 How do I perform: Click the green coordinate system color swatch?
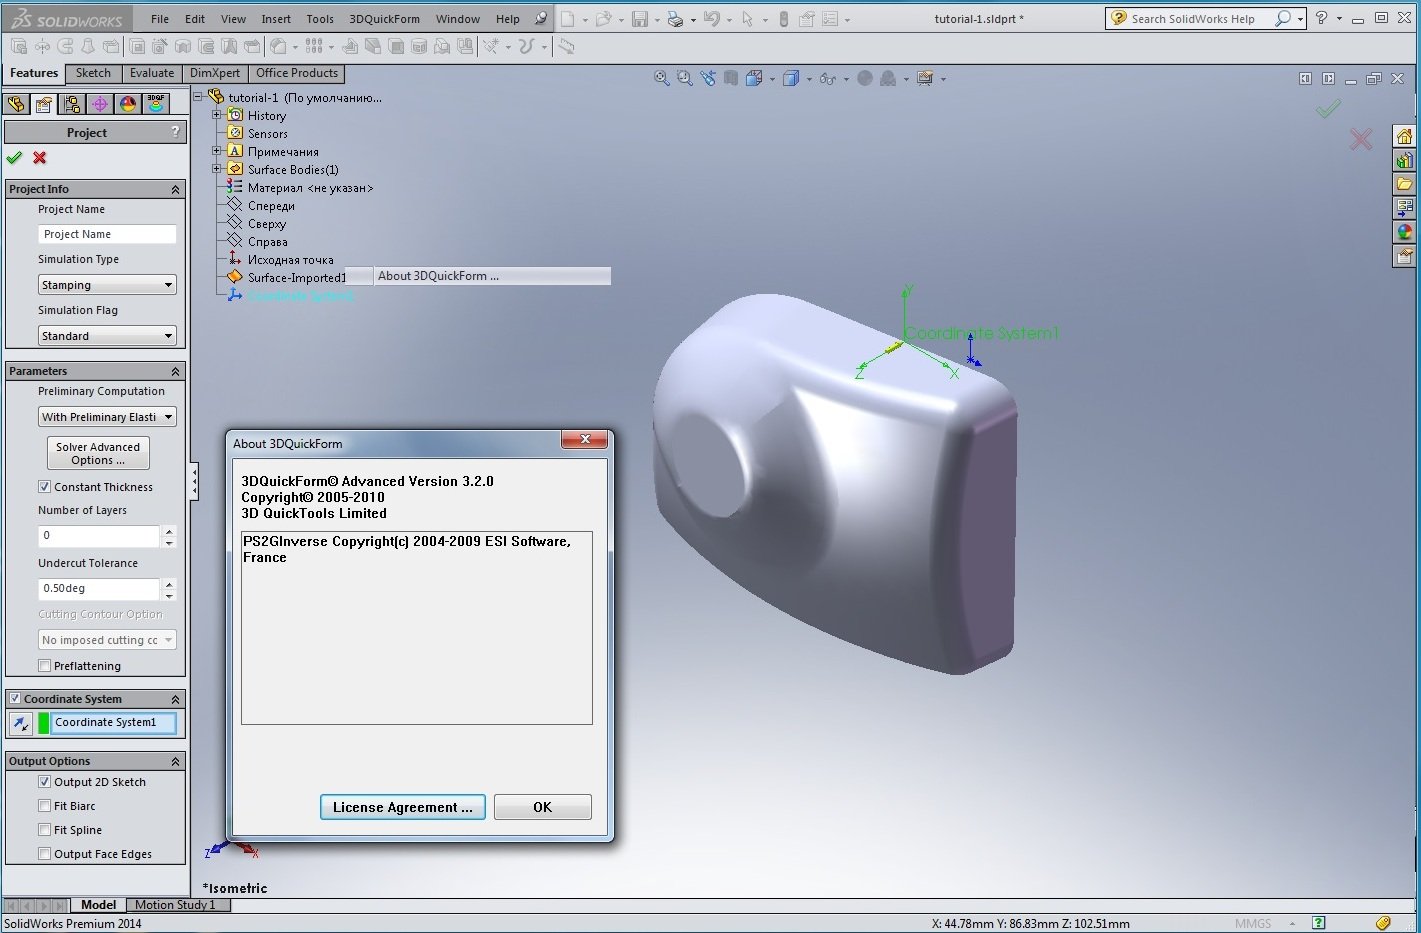43,723
